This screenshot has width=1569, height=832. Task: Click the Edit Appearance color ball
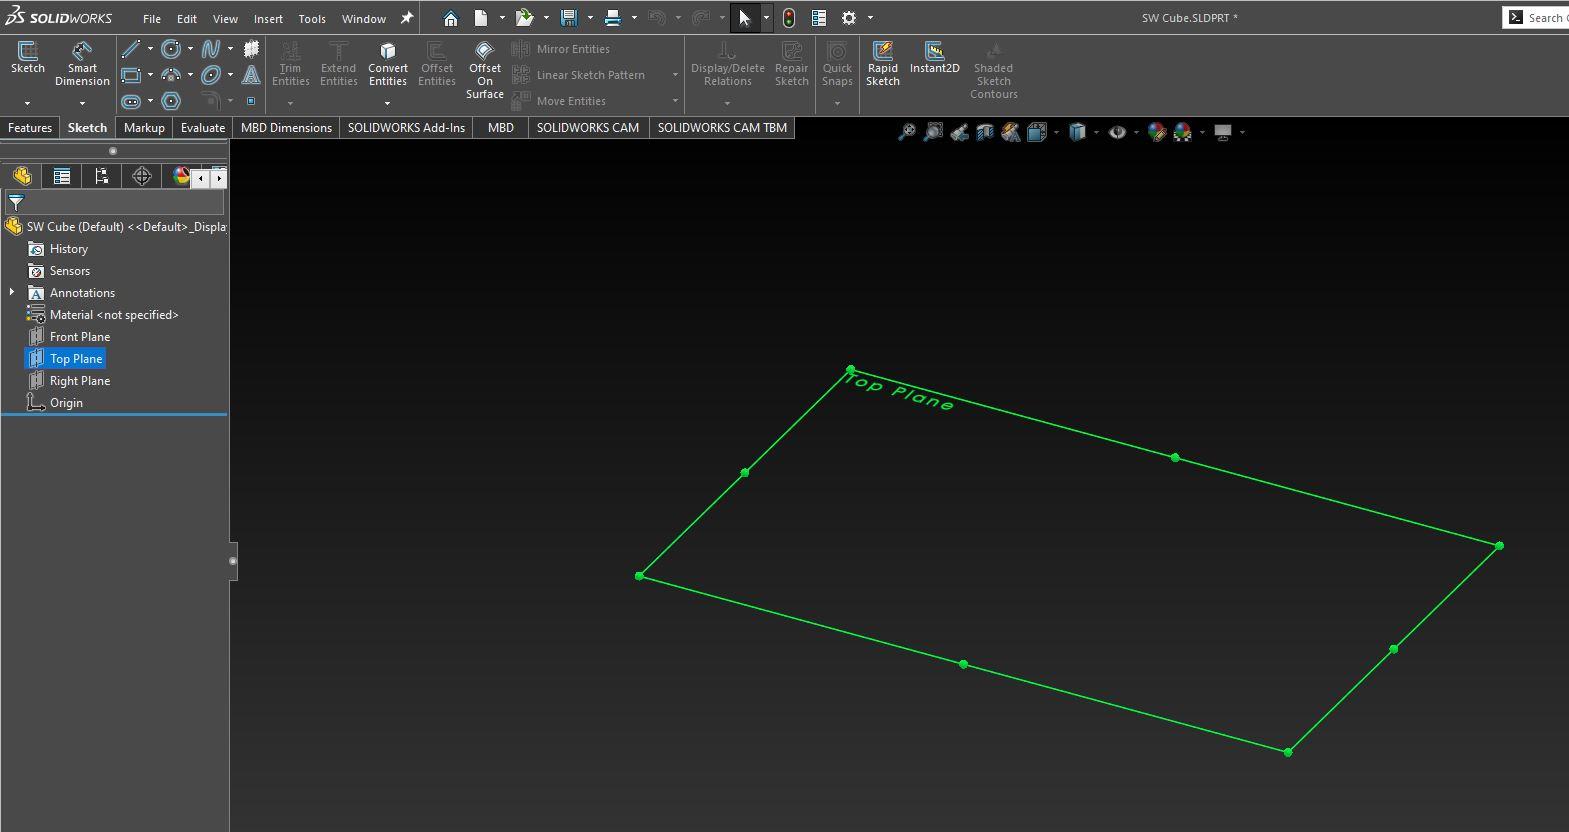(1157, 132)
